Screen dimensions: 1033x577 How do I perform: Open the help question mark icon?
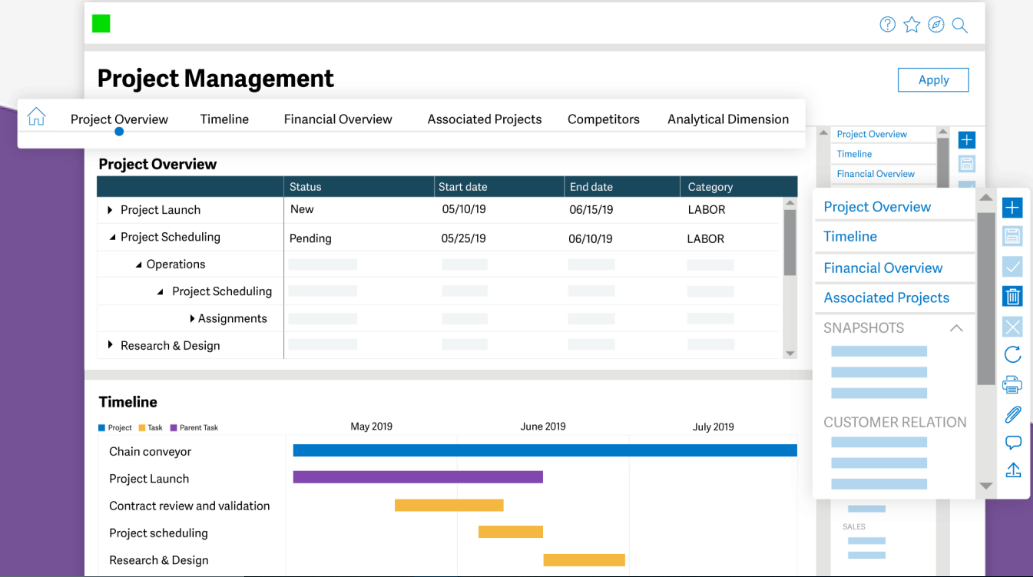tap(887, 25)
